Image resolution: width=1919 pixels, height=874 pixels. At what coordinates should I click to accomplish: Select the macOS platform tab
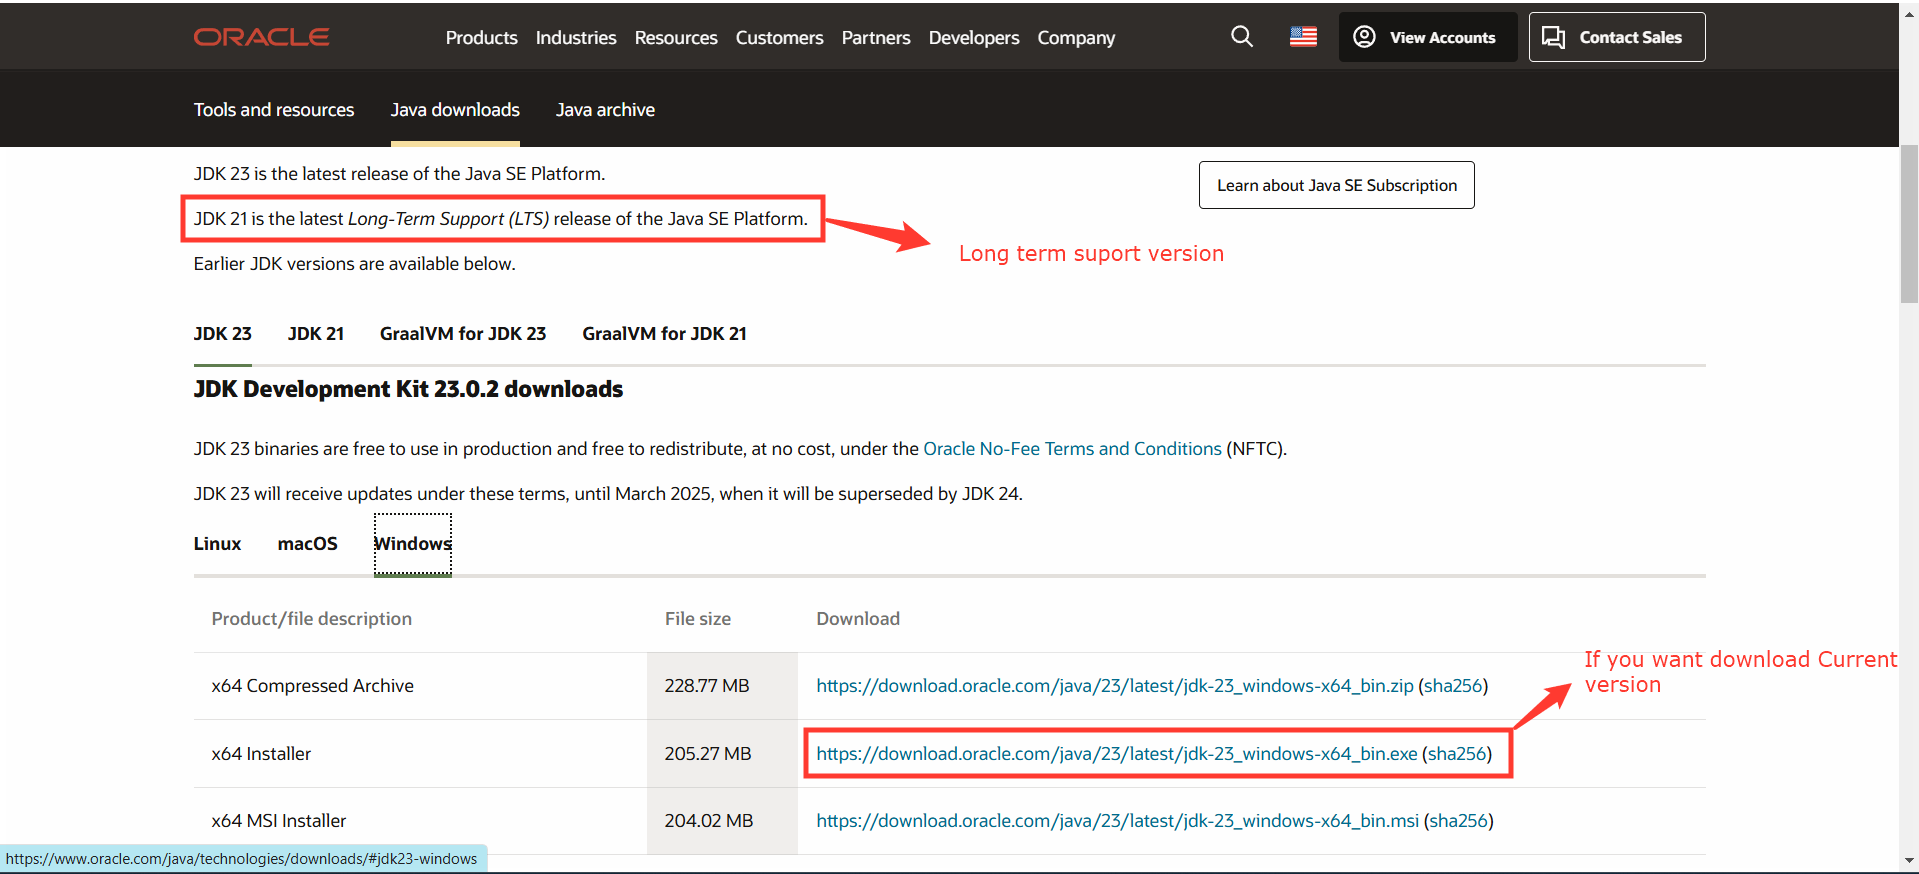click(307, 544)
